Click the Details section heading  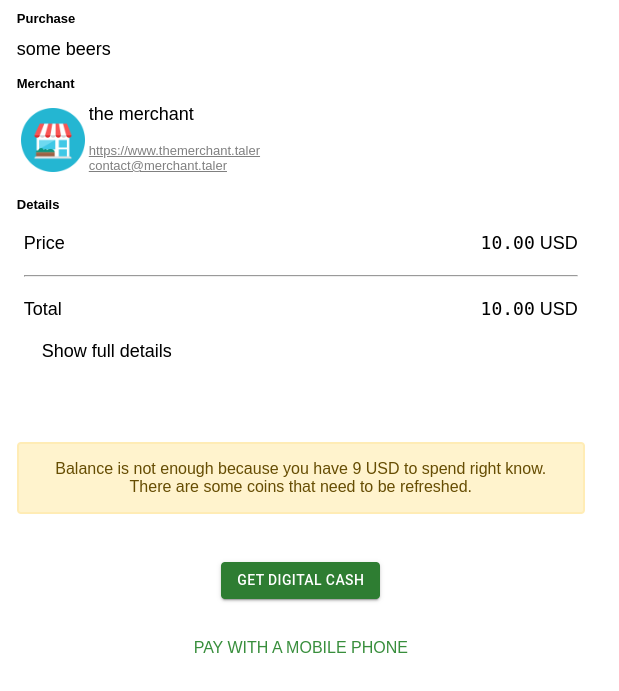click(x=38, y=205)
